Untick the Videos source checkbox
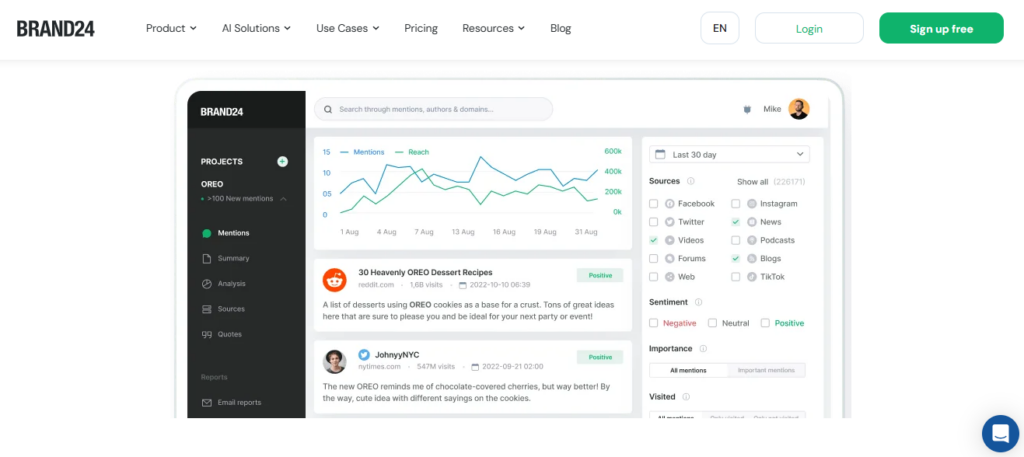The image size is (1024, 457). coord(654,240)
